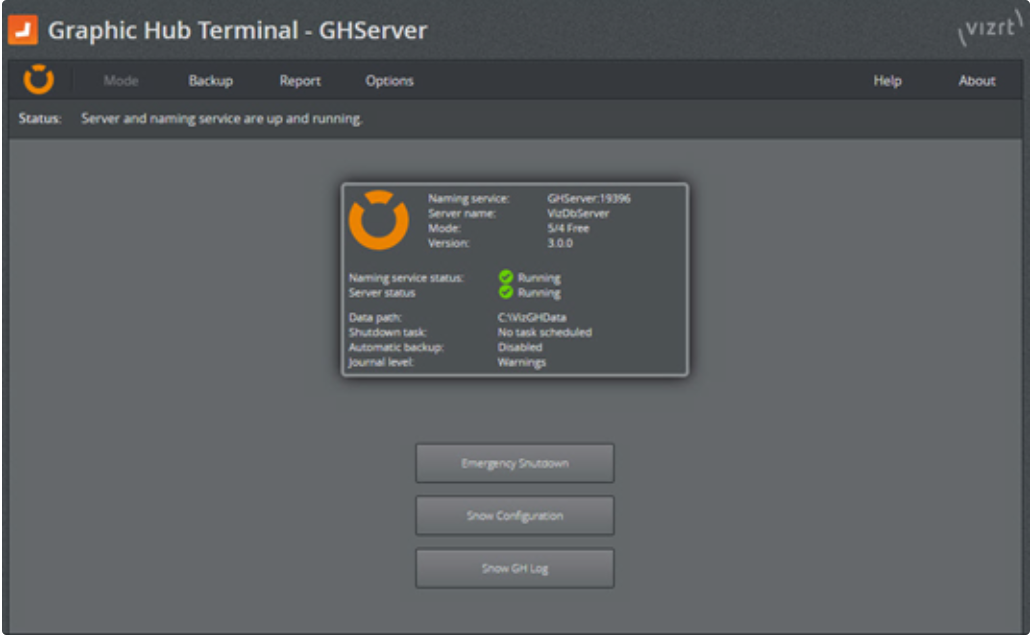This screenshot has width=1031, height=635.
Task: Click the 'Server name:' label
Action: pyautogui.click(x=462, y=213)
